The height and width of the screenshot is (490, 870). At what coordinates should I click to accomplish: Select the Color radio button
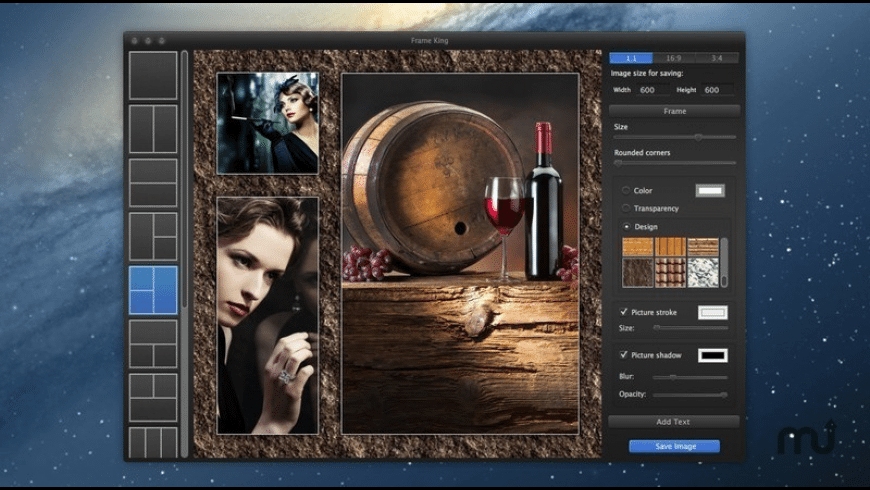626,190
